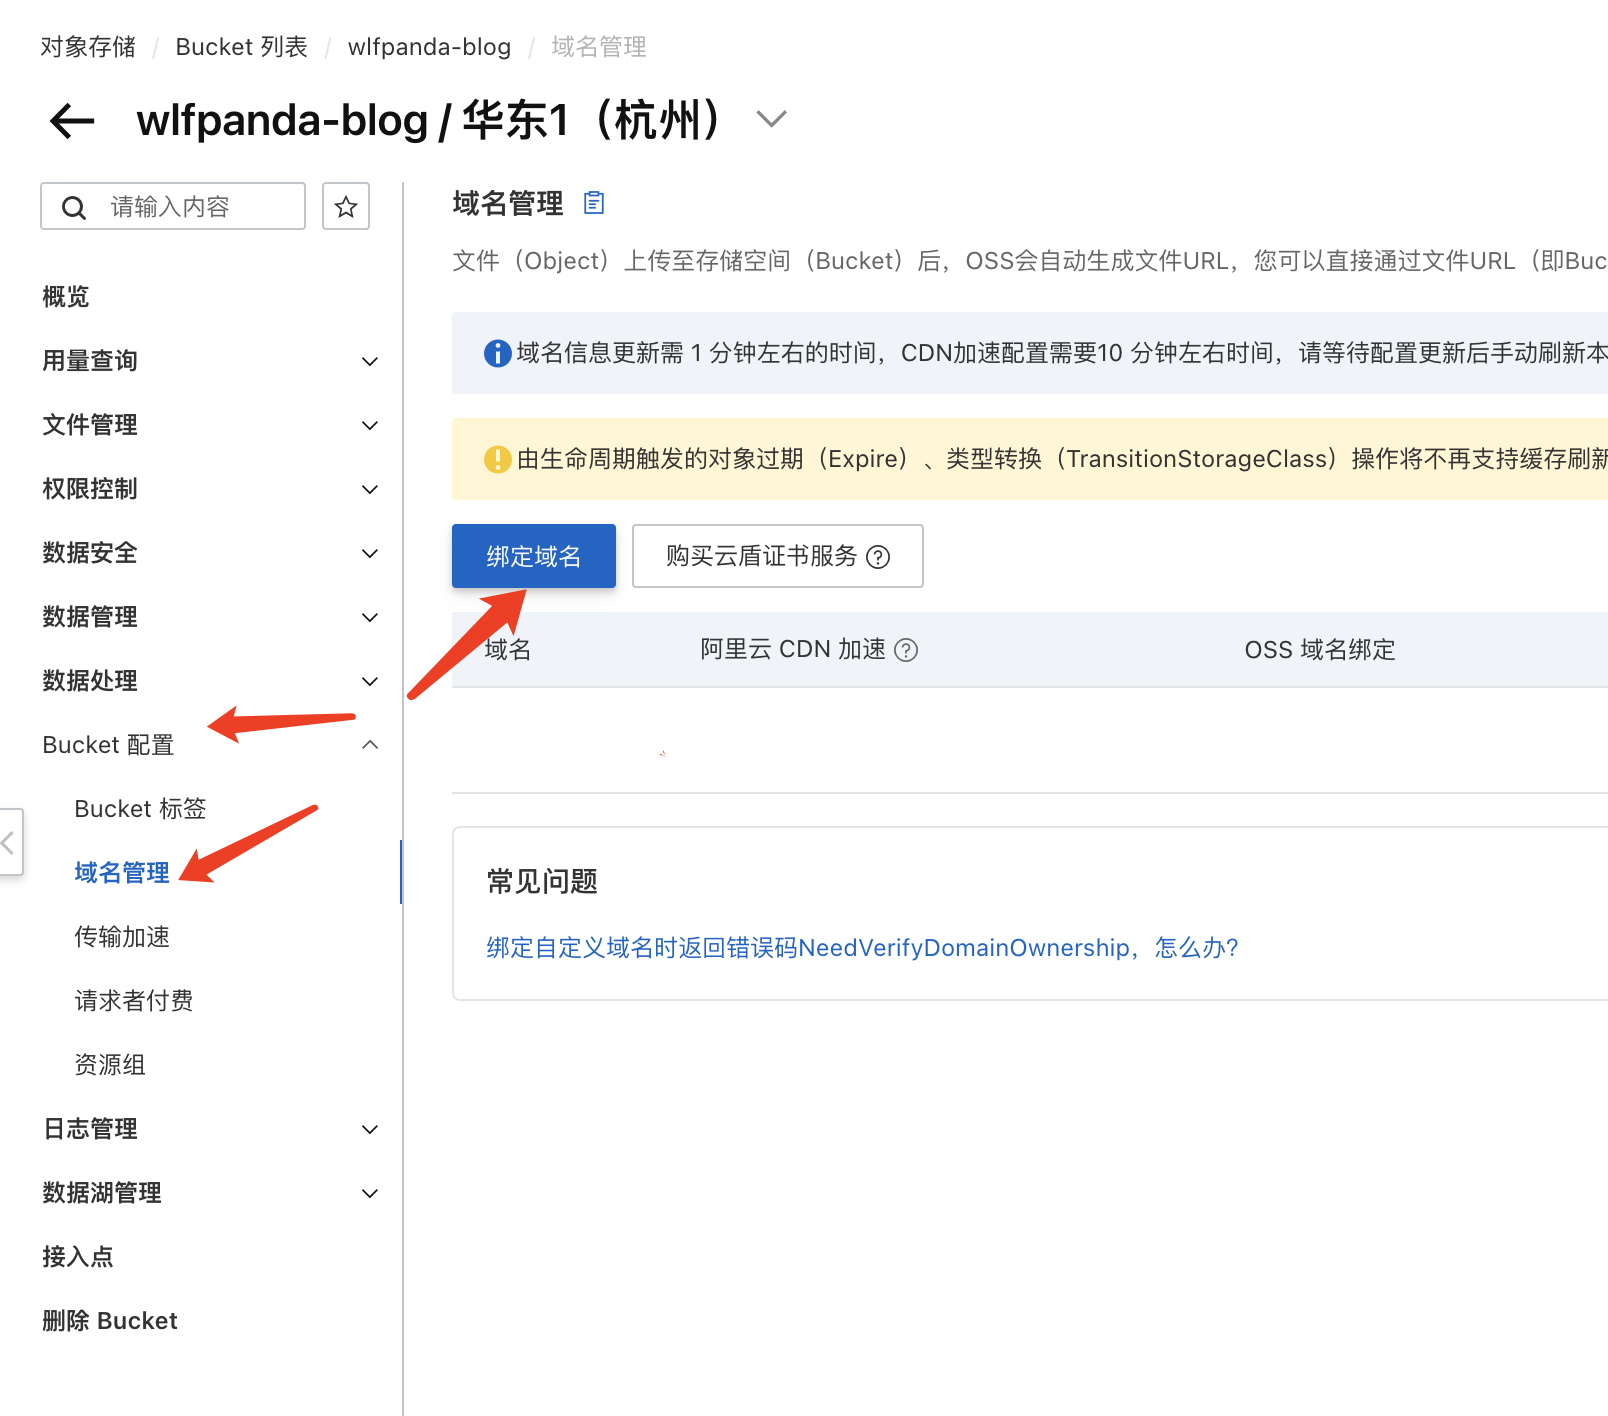Click the 域名管理 breadcrumb text
The width and height of the screenshot is (1608, 1416).
click(x=599, y=47)
